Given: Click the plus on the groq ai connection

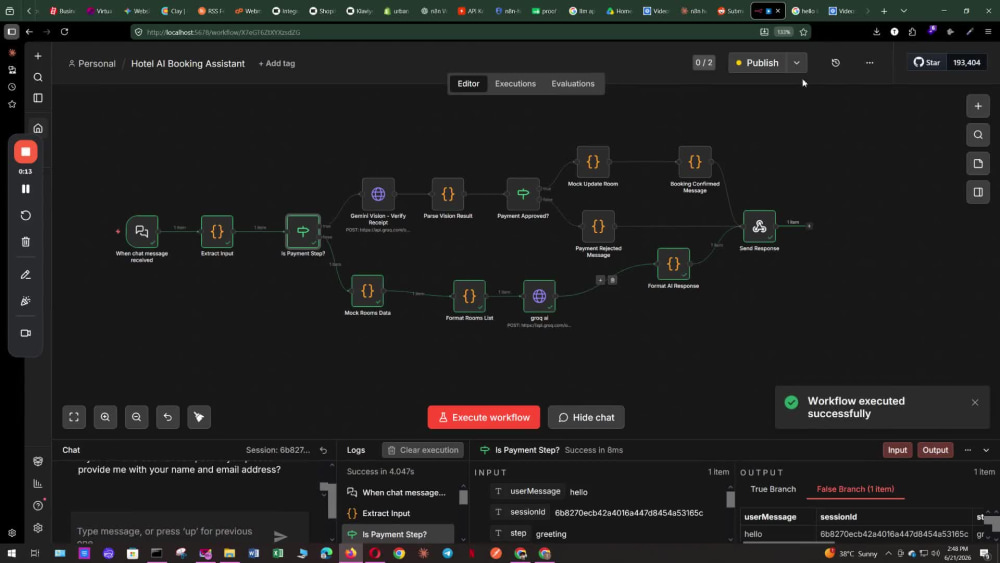Looking at the screenshot, I should pyautogui.click(x=600, y=280).
